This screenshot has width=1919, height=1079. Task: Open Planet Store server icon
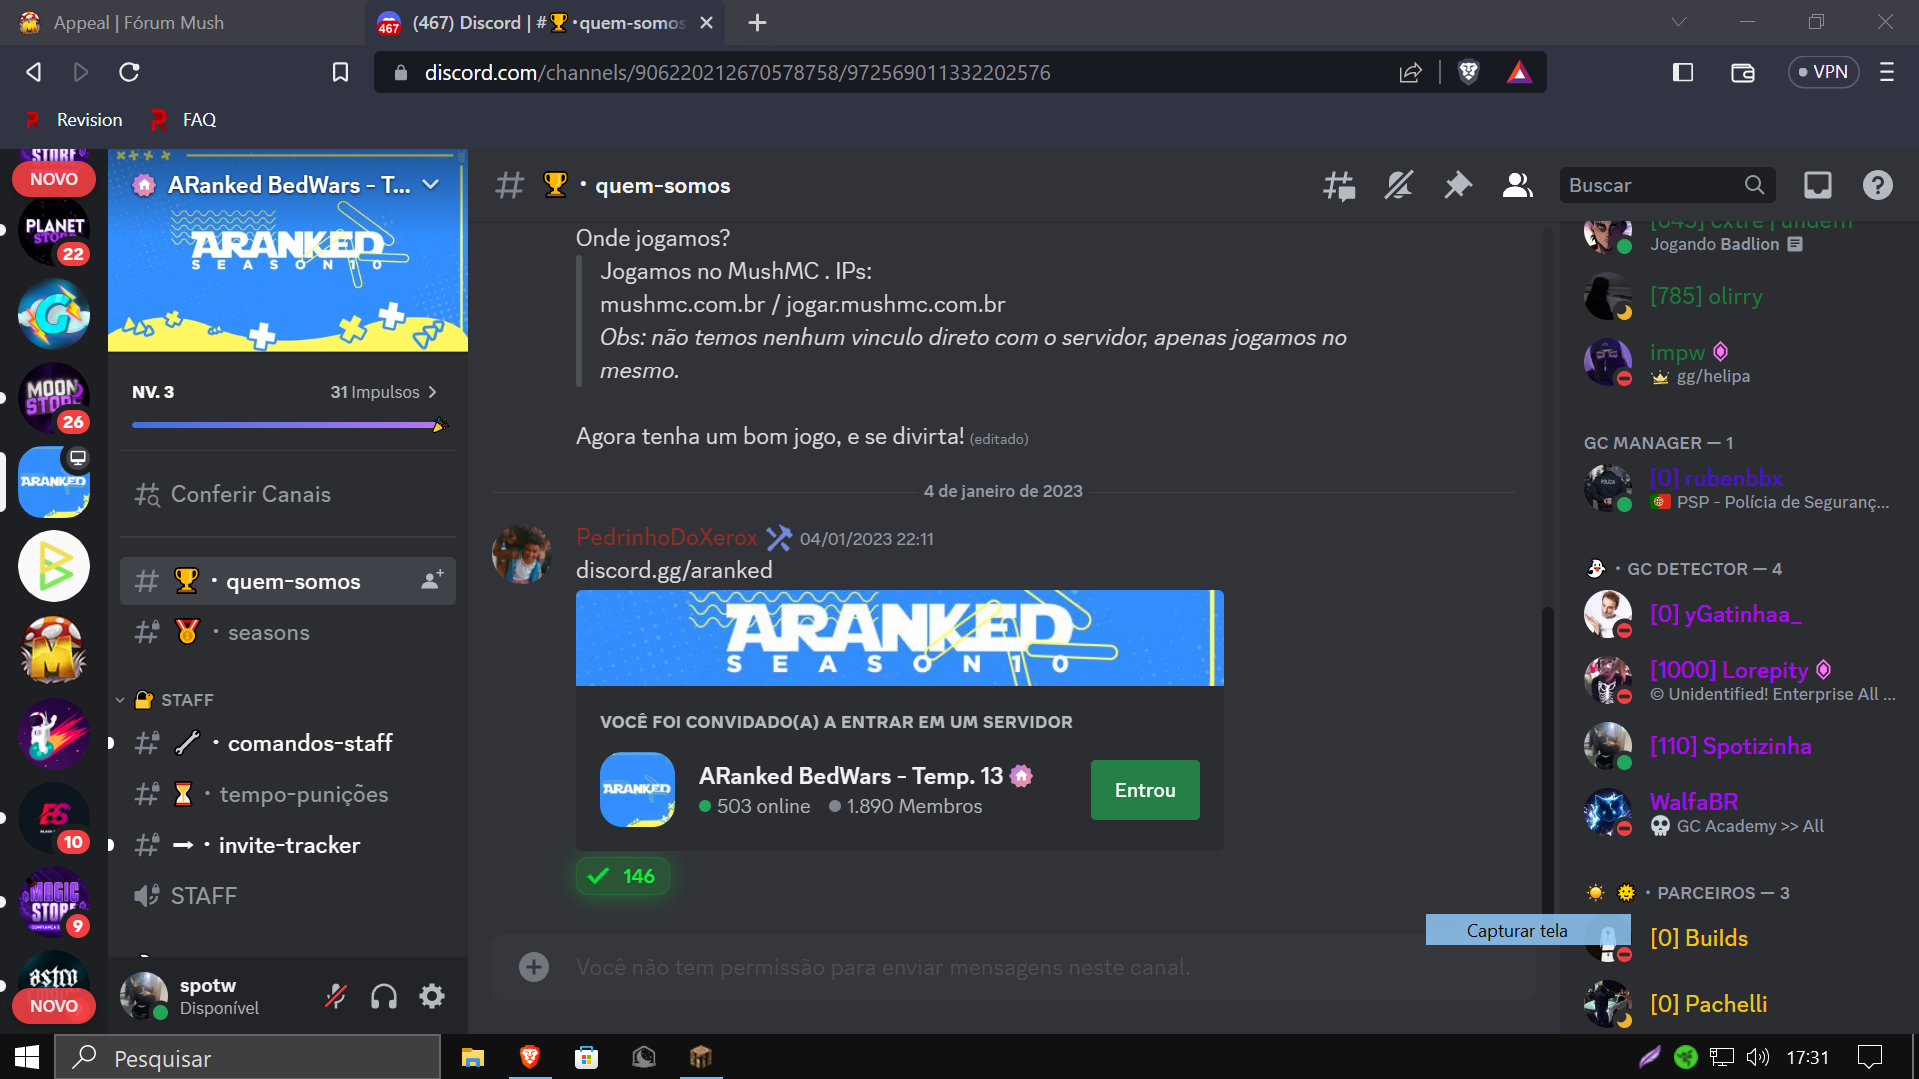(x=54, y=231)
